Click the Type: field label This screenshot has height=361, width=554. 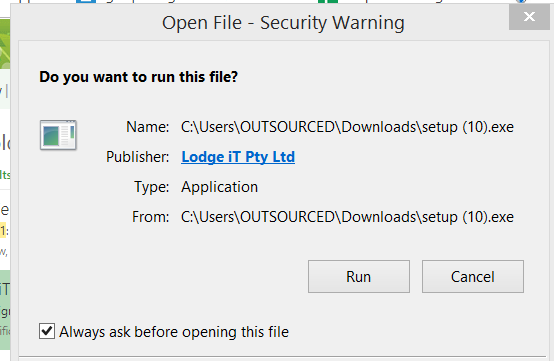coord(152,187)
